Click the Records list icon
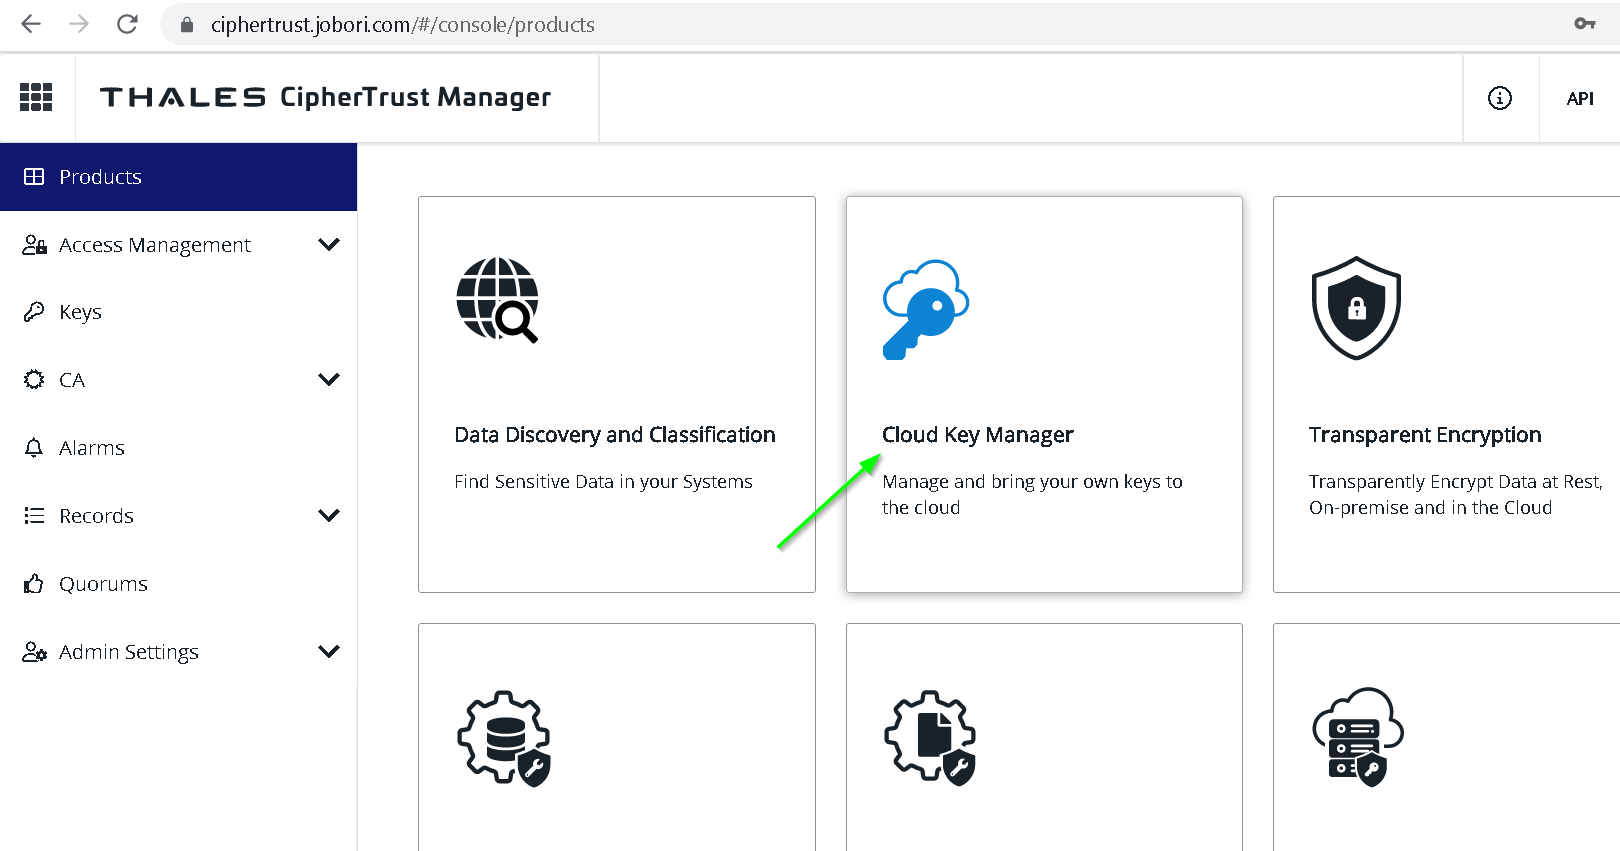Screen dimensions: 1620x851 34,516
